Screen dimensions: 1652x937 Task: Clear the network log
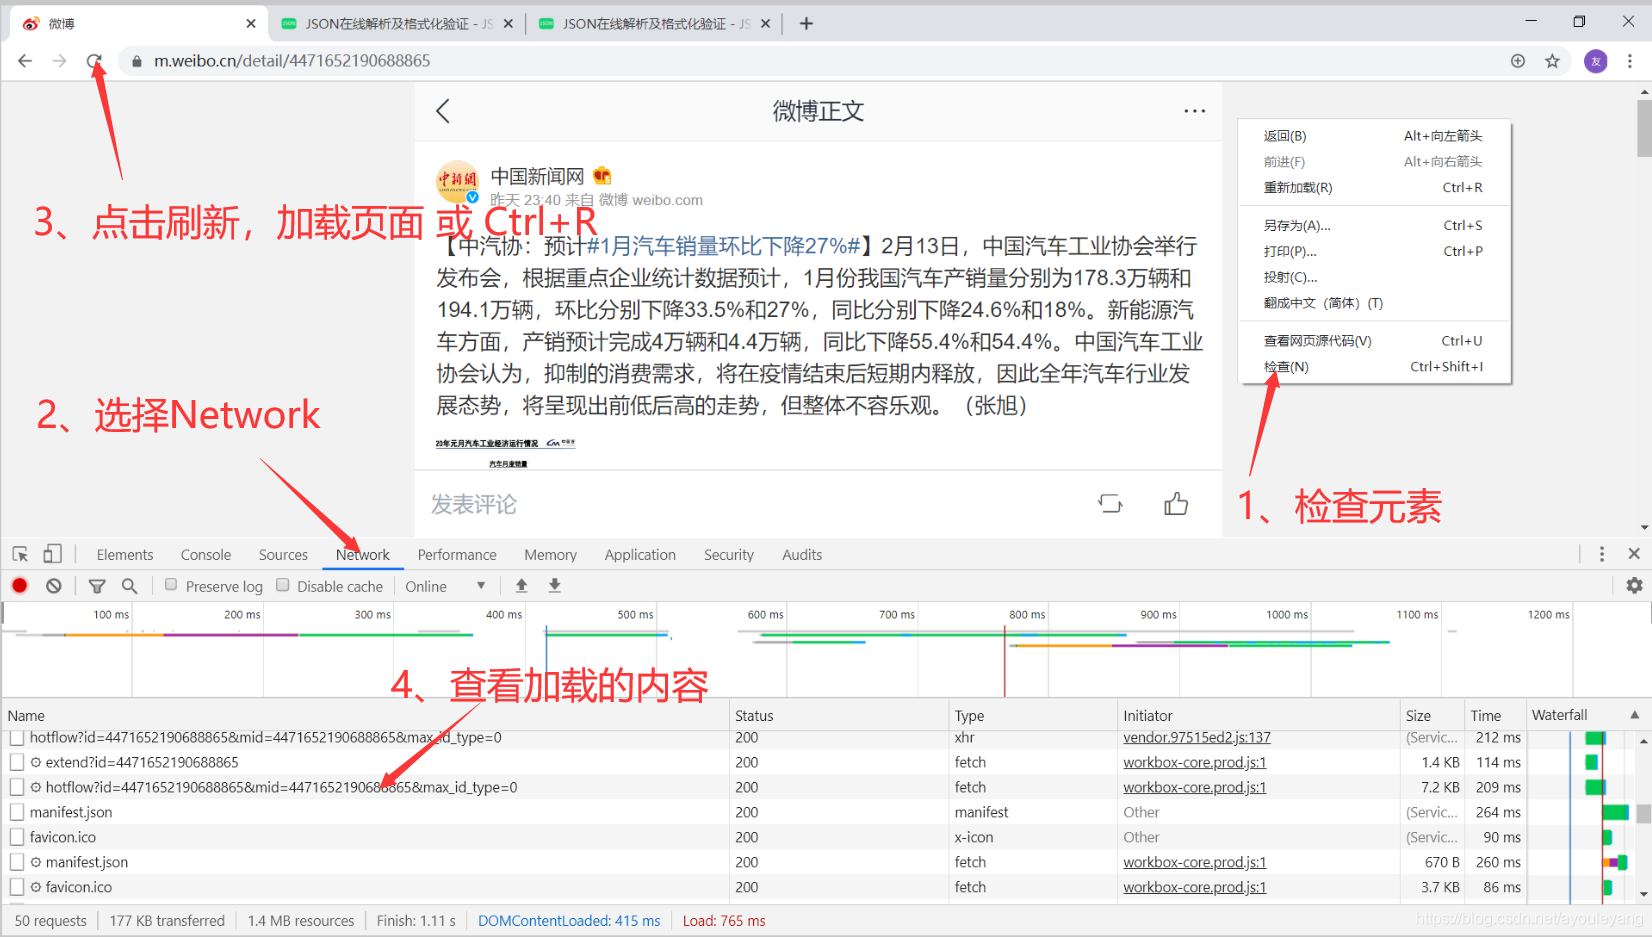click(x=54, y=586)
